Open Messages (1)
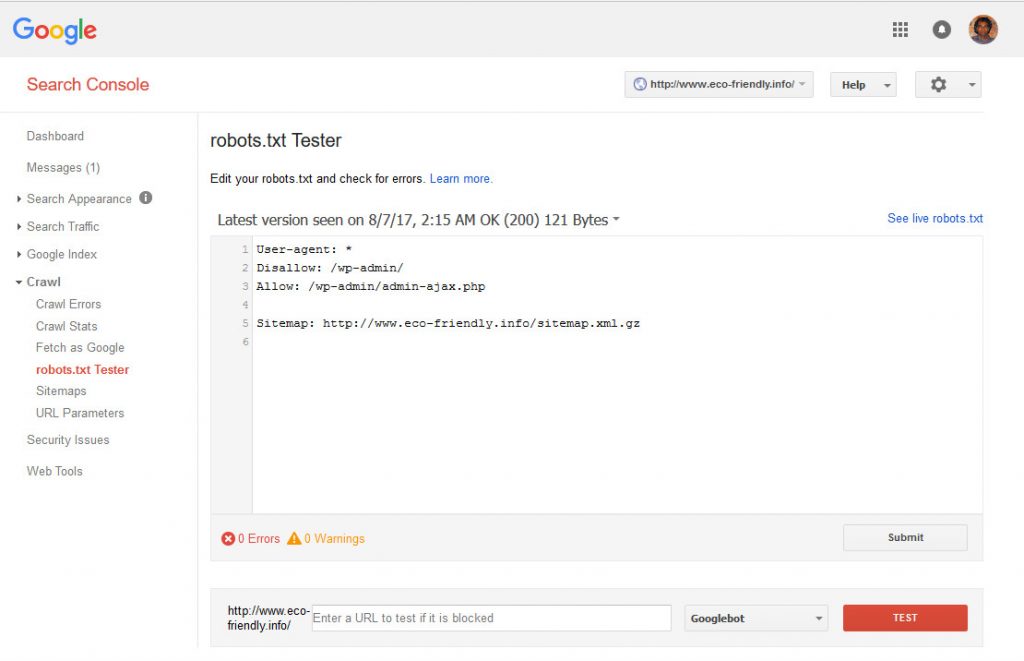The width and height of the screenshot is (1024, 661). [x=63, y=167]
